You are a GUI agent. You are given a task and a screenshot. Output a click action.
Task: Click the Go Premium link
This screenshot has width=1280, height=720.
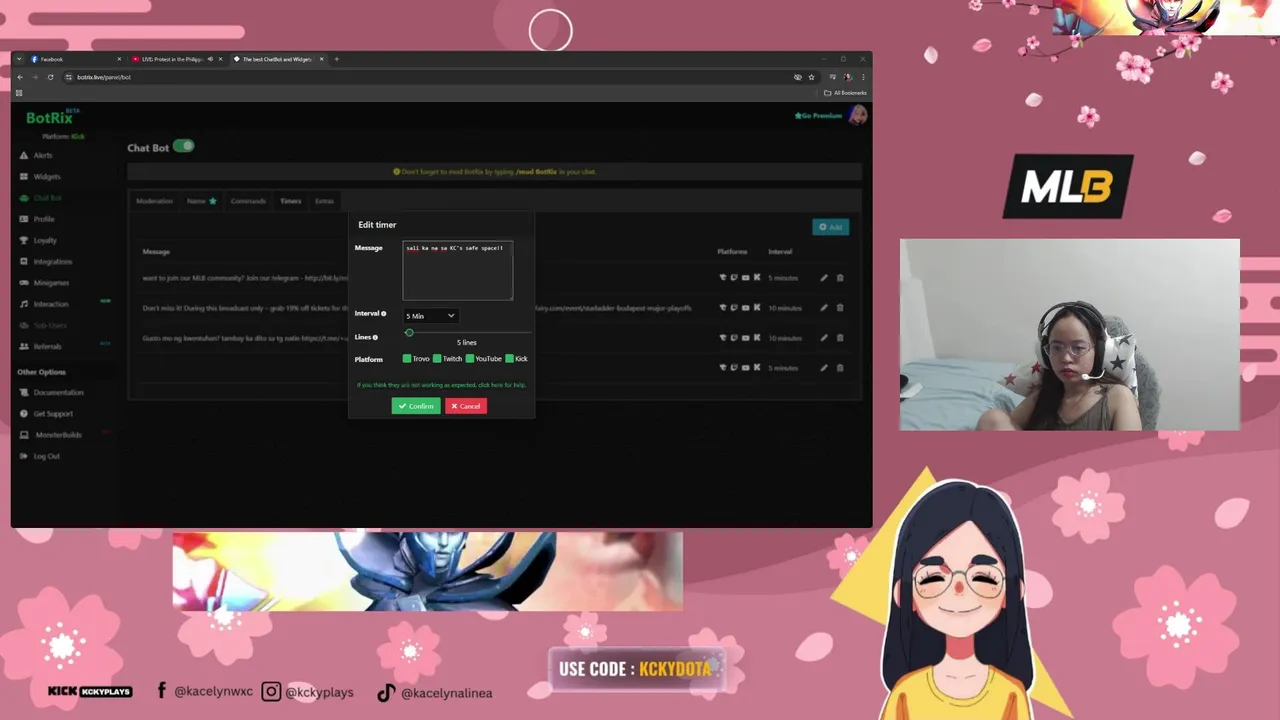pos(818,116)
